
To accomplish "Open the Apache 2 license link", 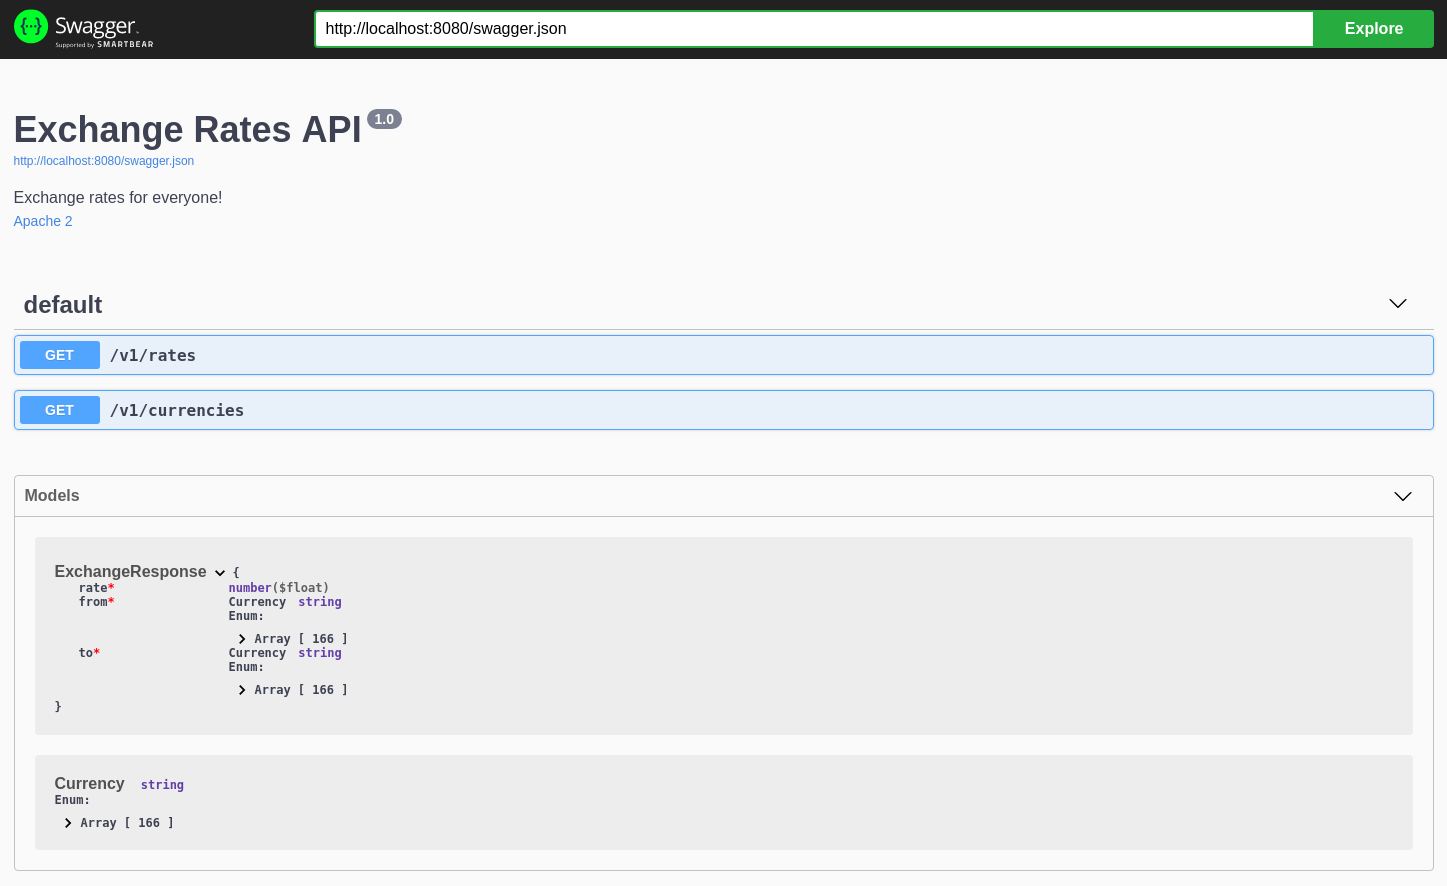I will click(43, 221).
